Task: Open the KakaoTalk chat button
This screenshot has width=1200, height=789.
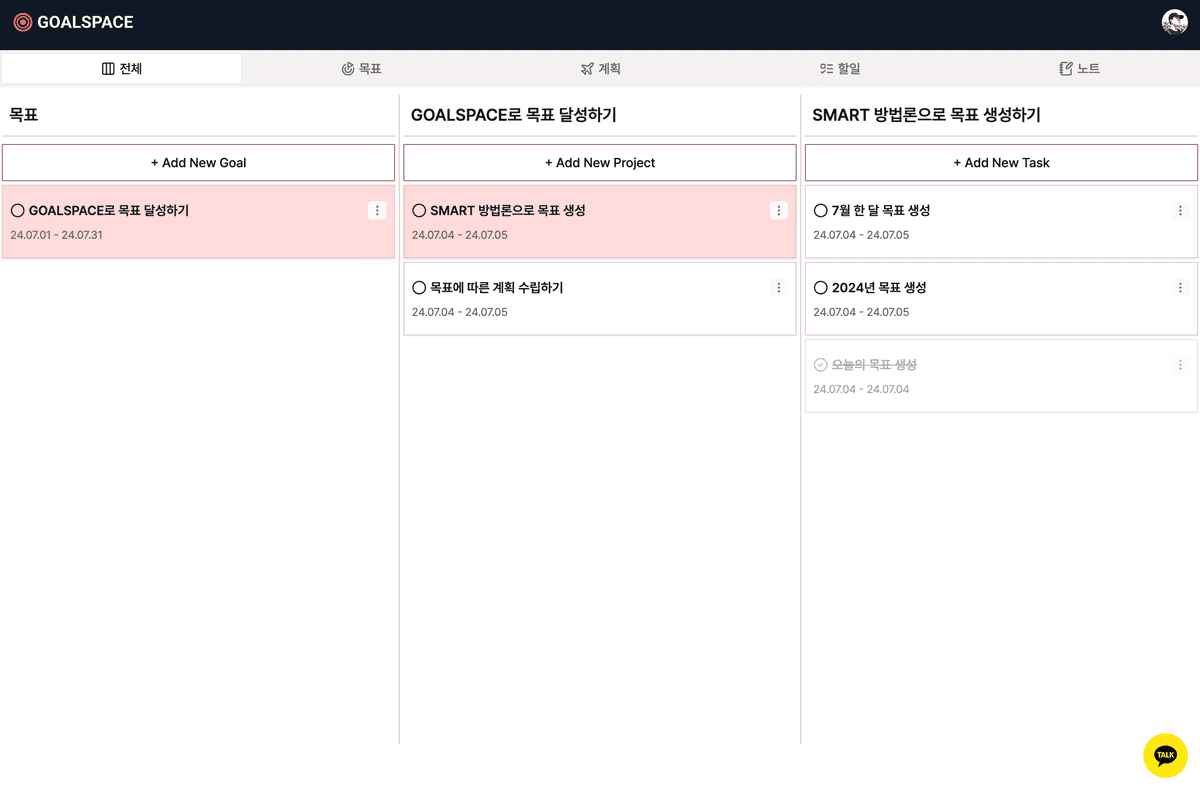Action: pyautogui.click(x=1165, y=755)
